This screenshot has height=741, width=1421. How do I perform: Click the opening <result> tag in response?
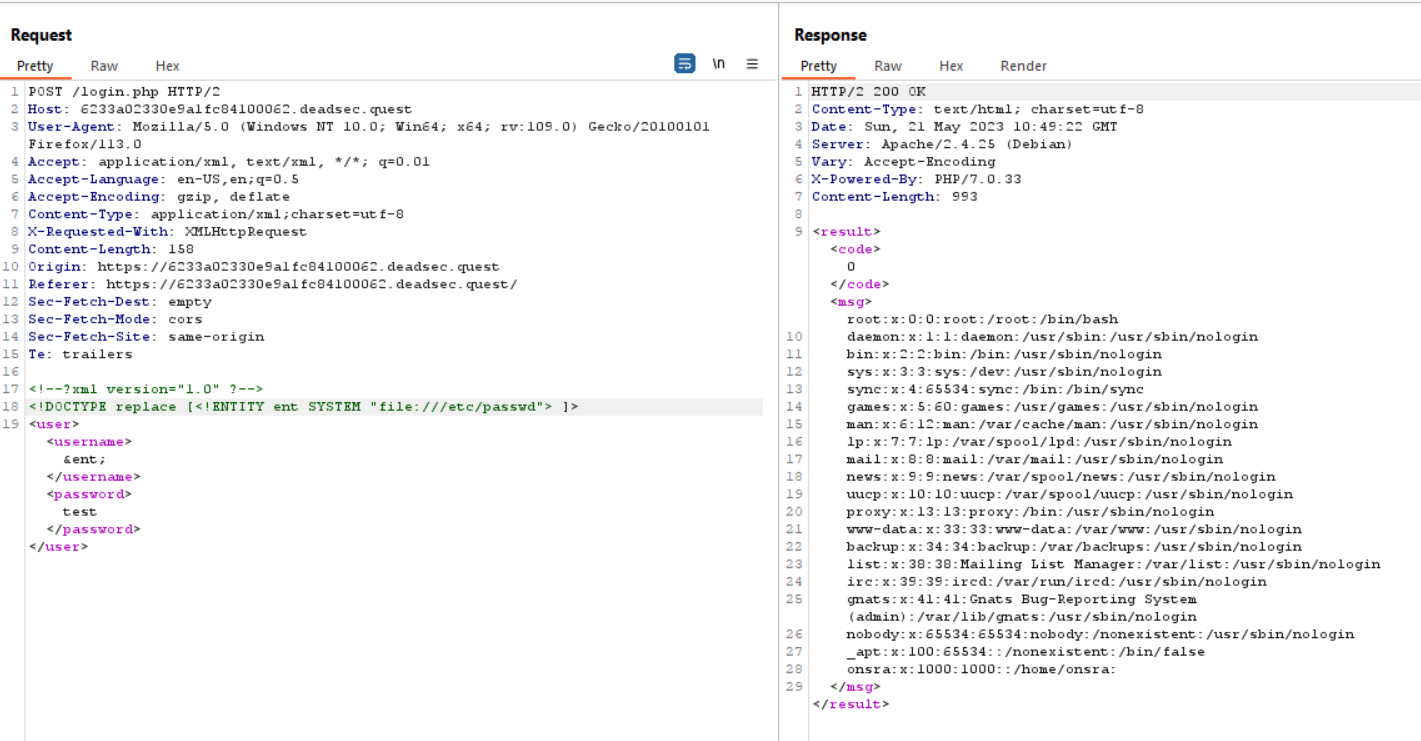pos(846,232)
